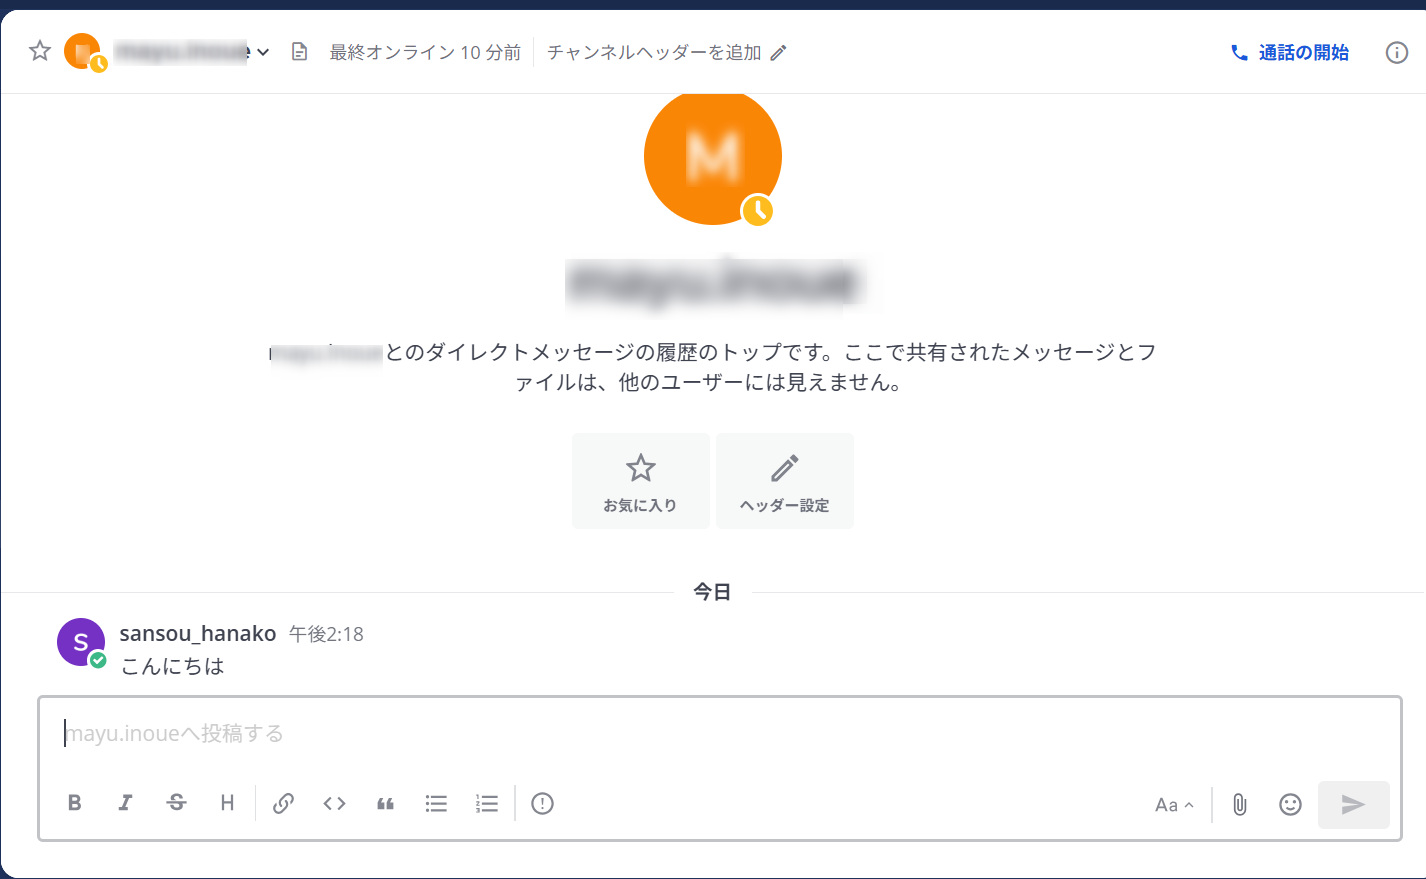Set message priority with exclamation icon

[542, 803]
